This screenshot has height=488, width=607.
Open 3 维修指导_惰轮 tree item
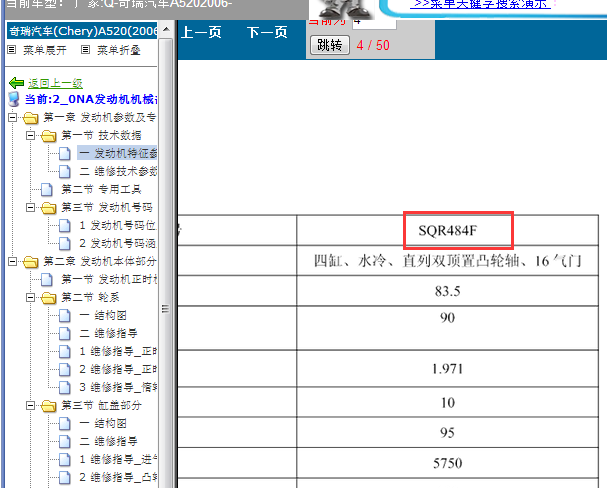(x=118, y=387)
